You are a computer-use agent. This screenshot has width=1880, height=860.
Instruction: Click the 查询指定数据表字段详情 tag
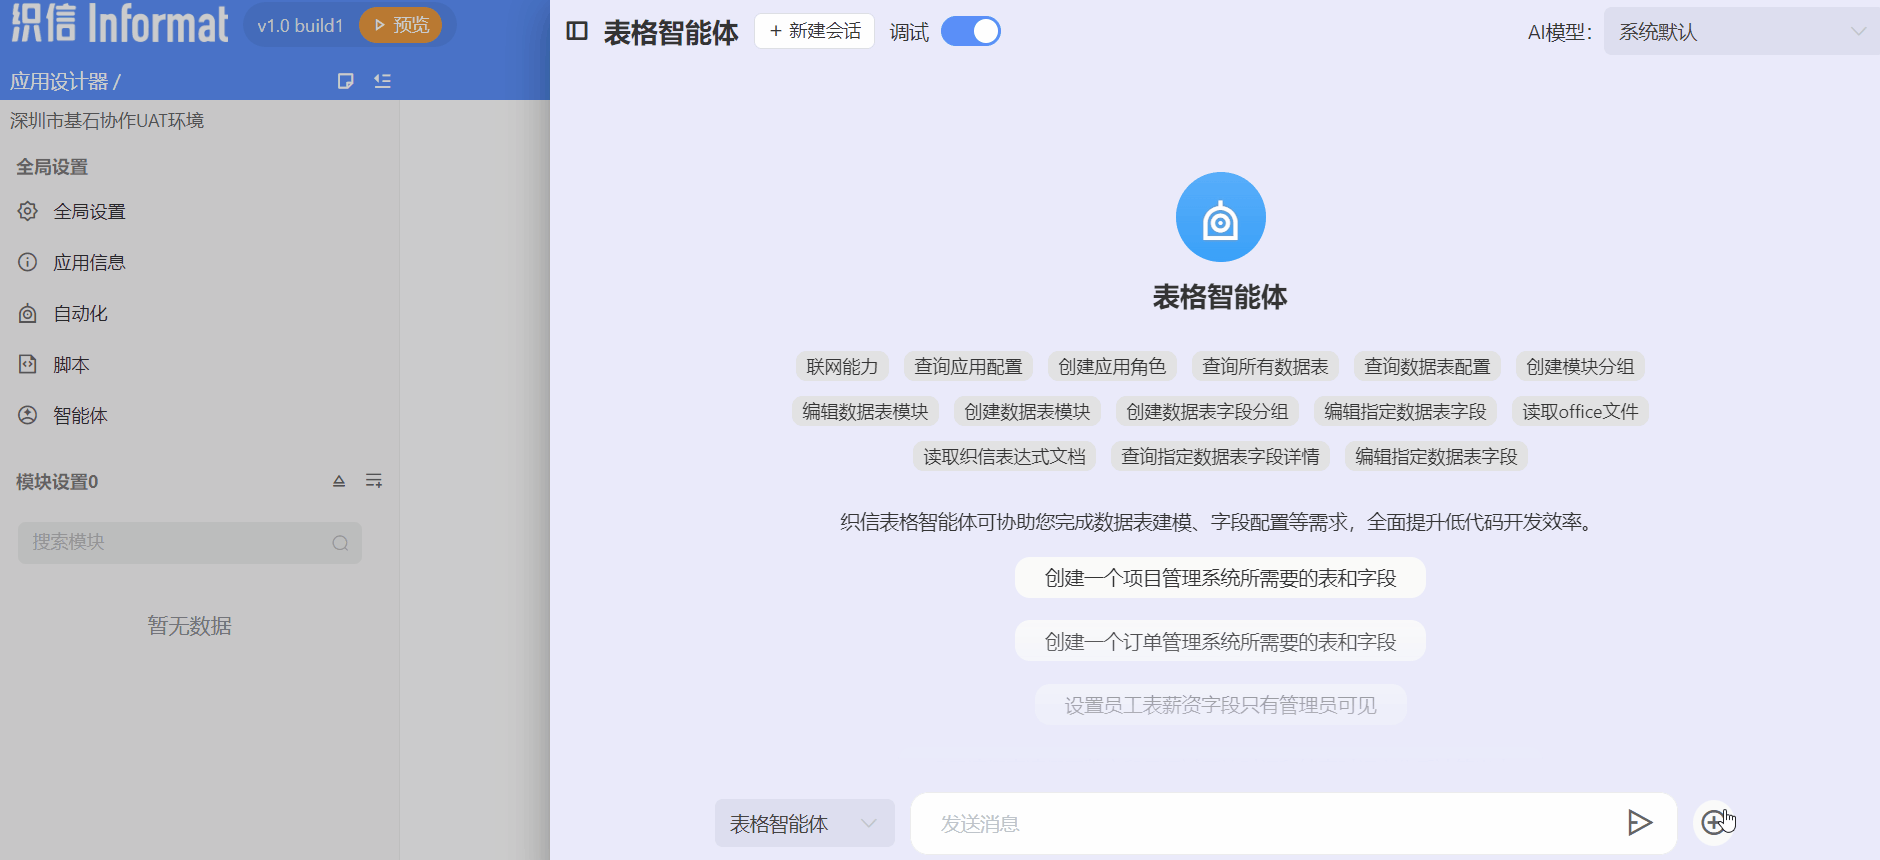(1220, 457)
